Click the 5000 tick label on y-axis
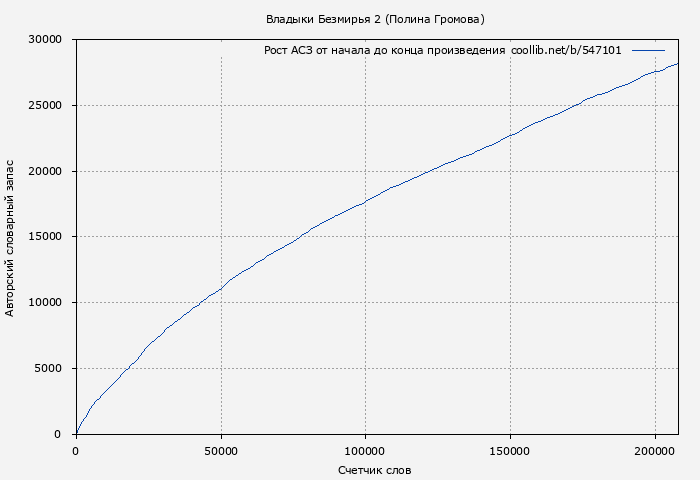 [48, 368]
